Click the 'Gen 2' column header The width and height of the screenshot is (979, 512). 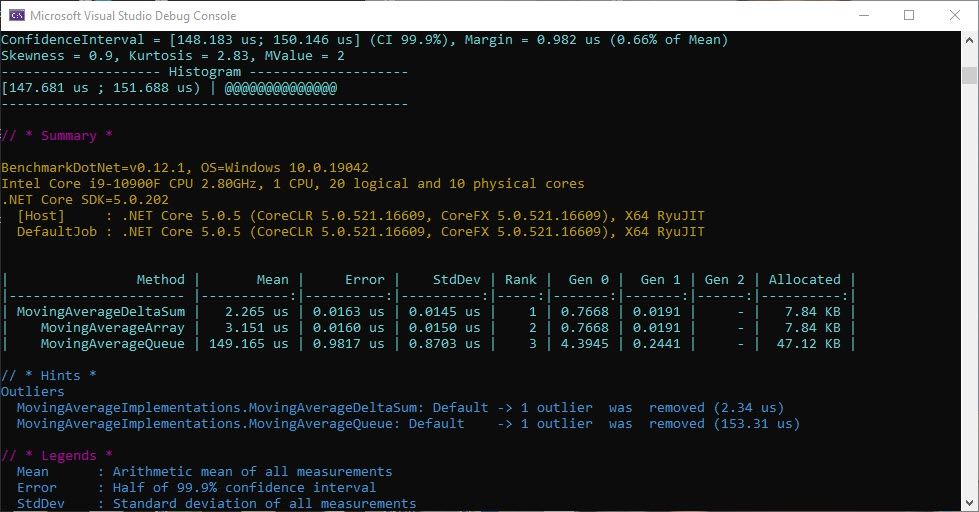coord(724,280)
